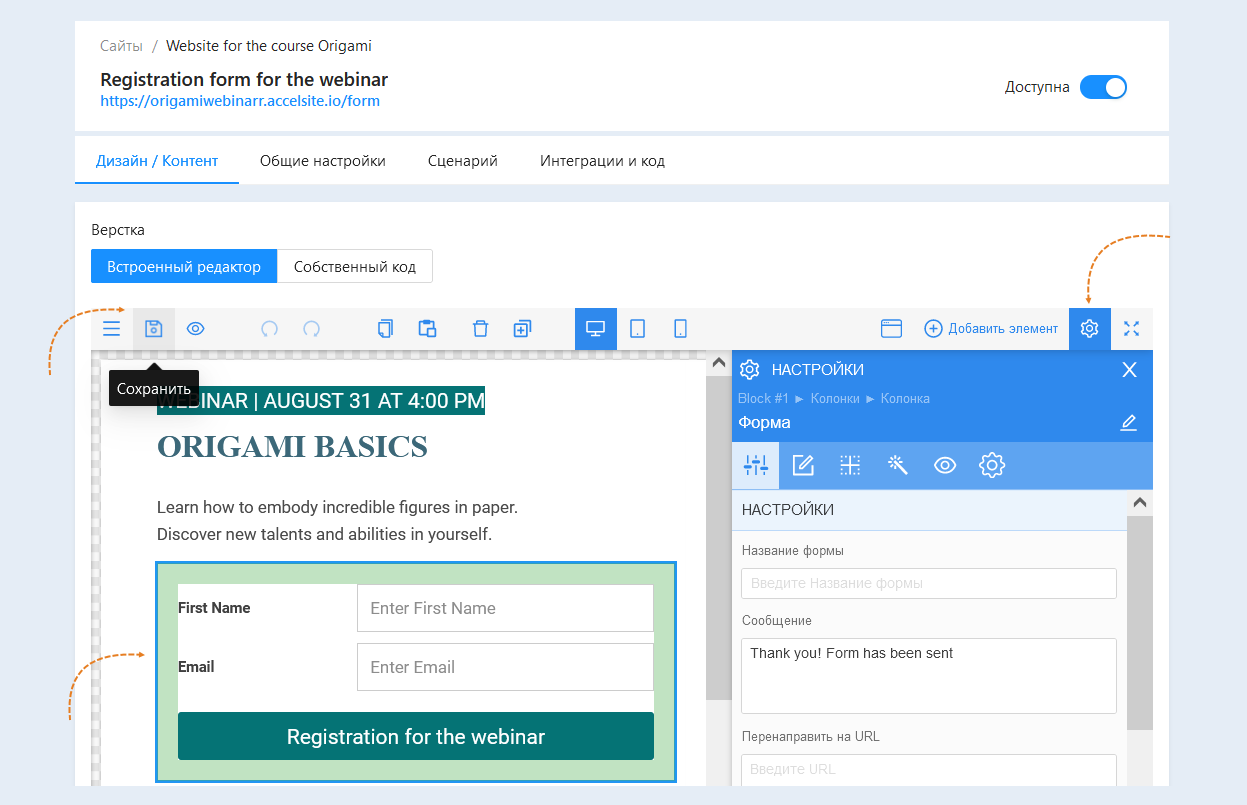Image resolution: width=1247 pixels, height=805 pixels.
Task: Click the Сайты breadcrumb link
Action: 121,46
